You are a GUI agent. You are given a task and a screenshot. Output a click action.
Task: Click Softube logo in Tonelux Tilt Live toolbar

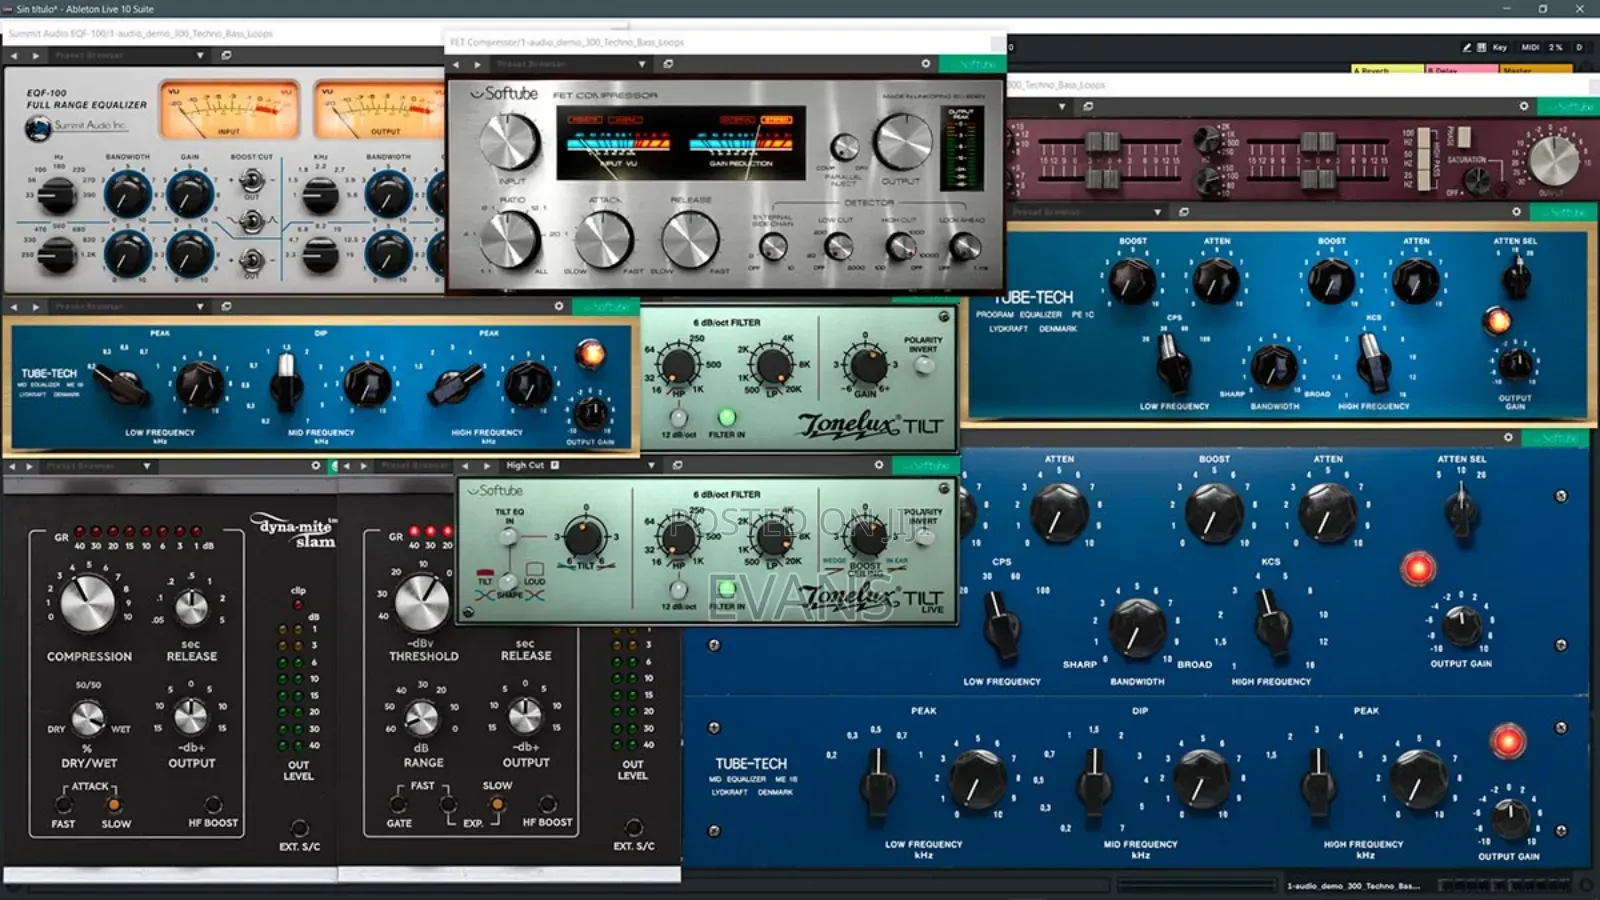coord(926,465)
